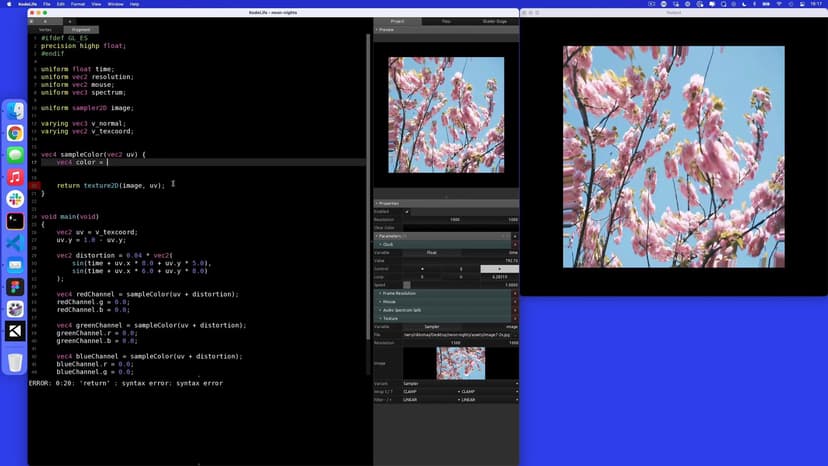This screenshot has height=466, width=828.
Task: Remove the Clock parameter with red button
Action: coord(515,244)
